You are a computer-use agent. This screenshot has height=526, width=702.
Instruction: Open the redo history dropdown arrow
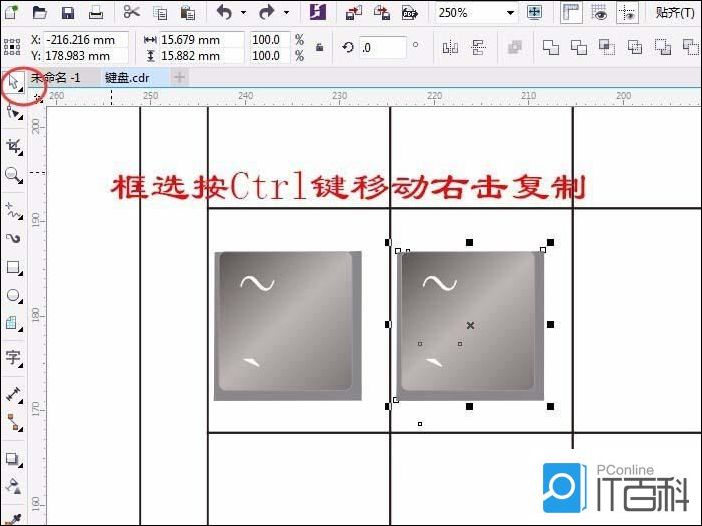[x=287, y=13]
